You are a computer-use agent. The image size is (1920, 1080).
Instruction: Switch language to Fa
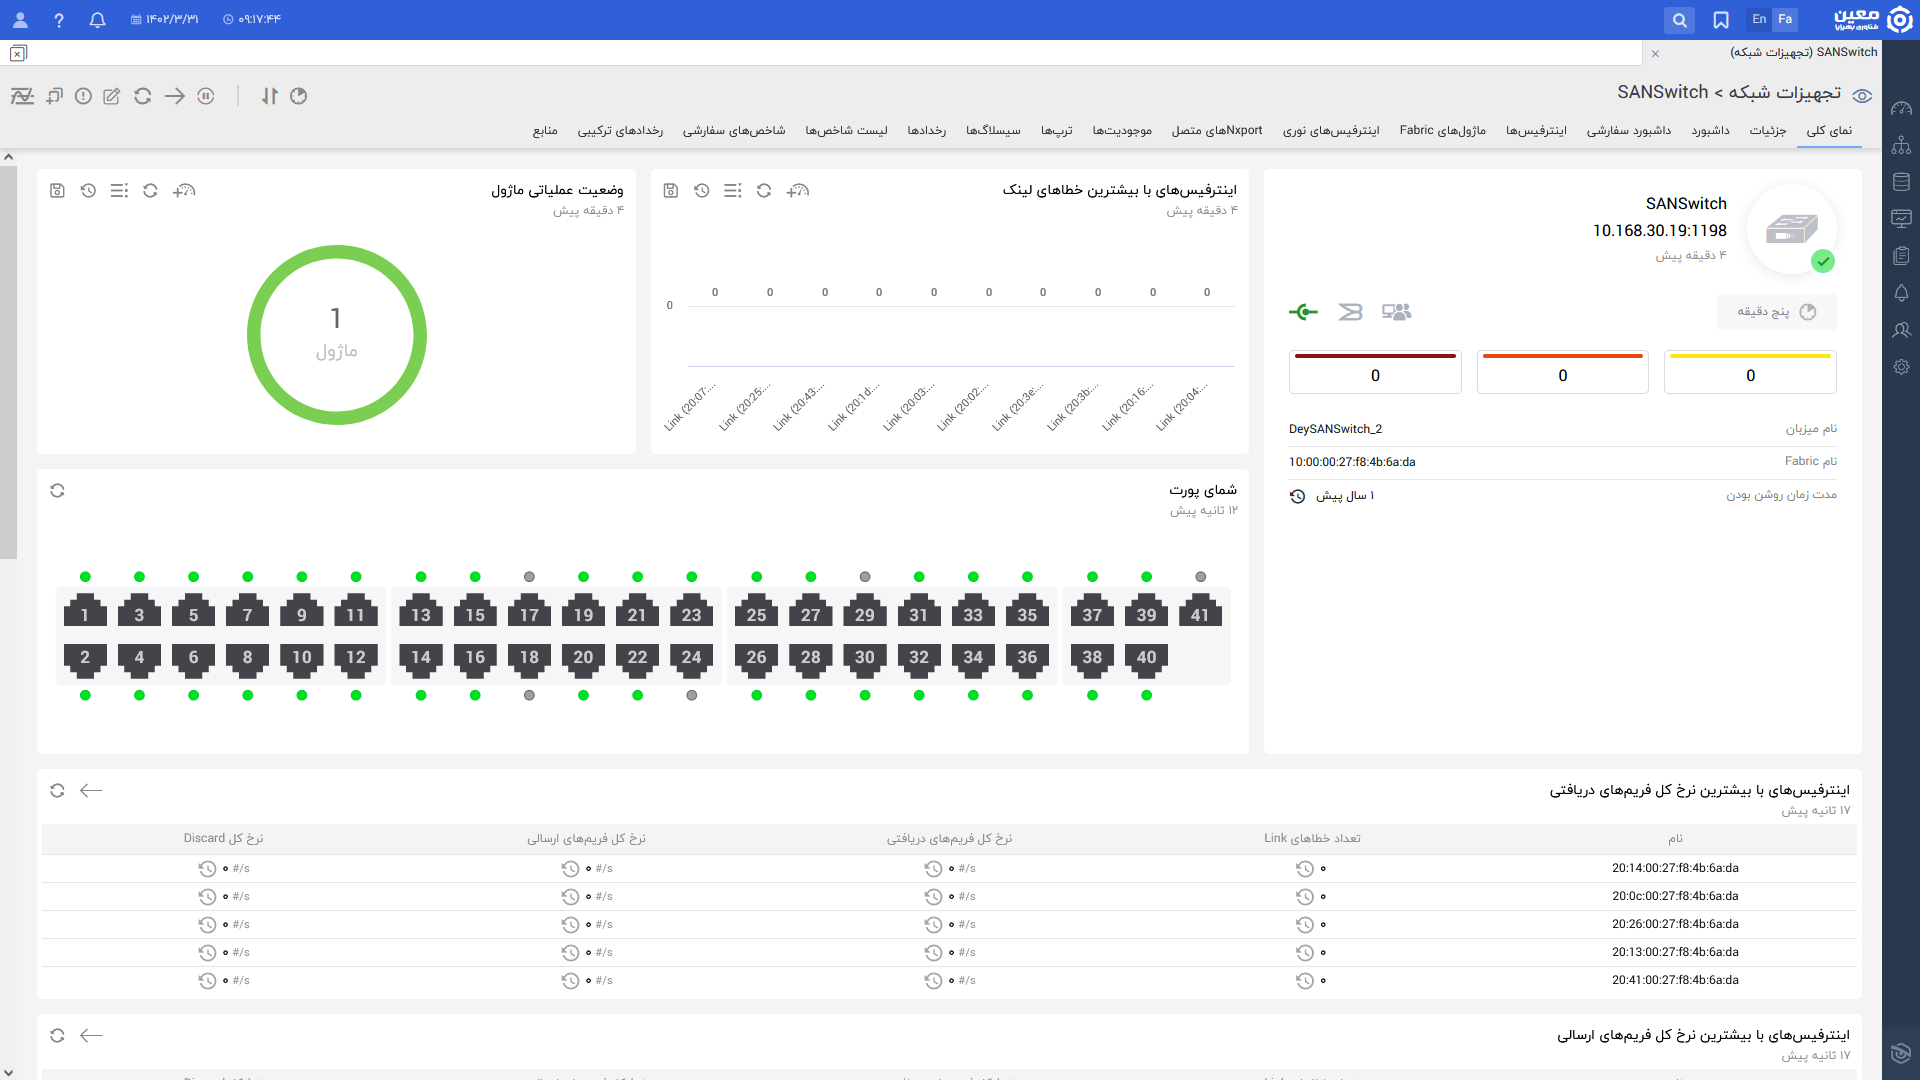(x=1785, y=19)
